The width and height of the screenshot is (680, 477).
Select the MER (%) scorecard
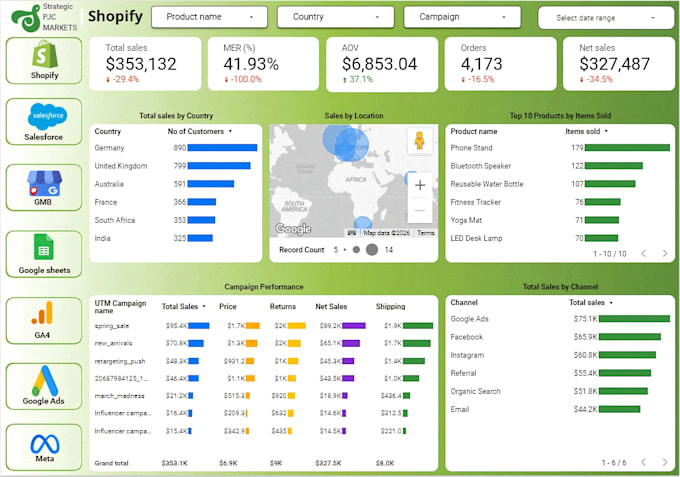point(263,64)
